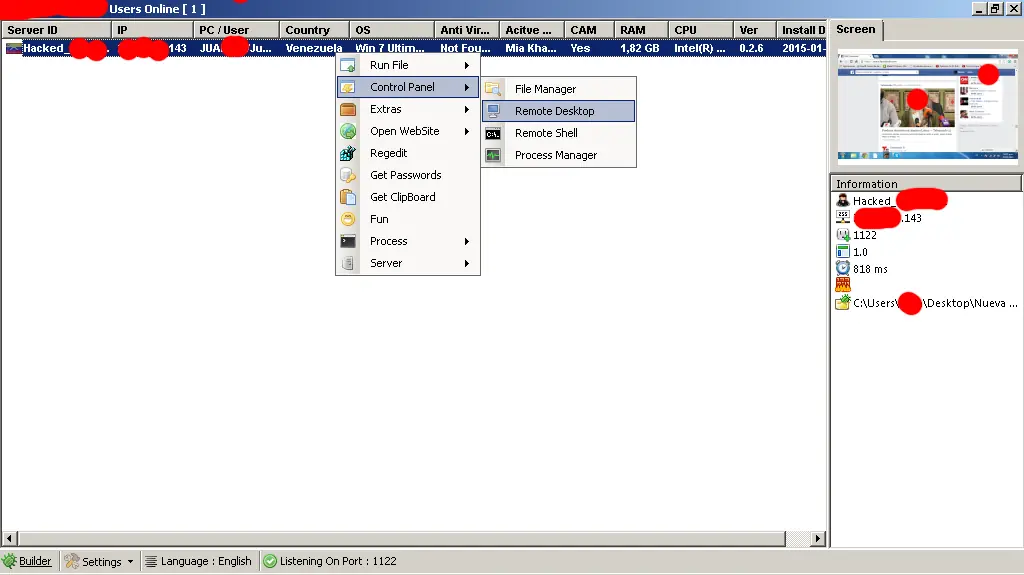Viewport: 1024px width, 575px height.
Task: Click the Control Panel menu icon
Action: coord(348,87)
